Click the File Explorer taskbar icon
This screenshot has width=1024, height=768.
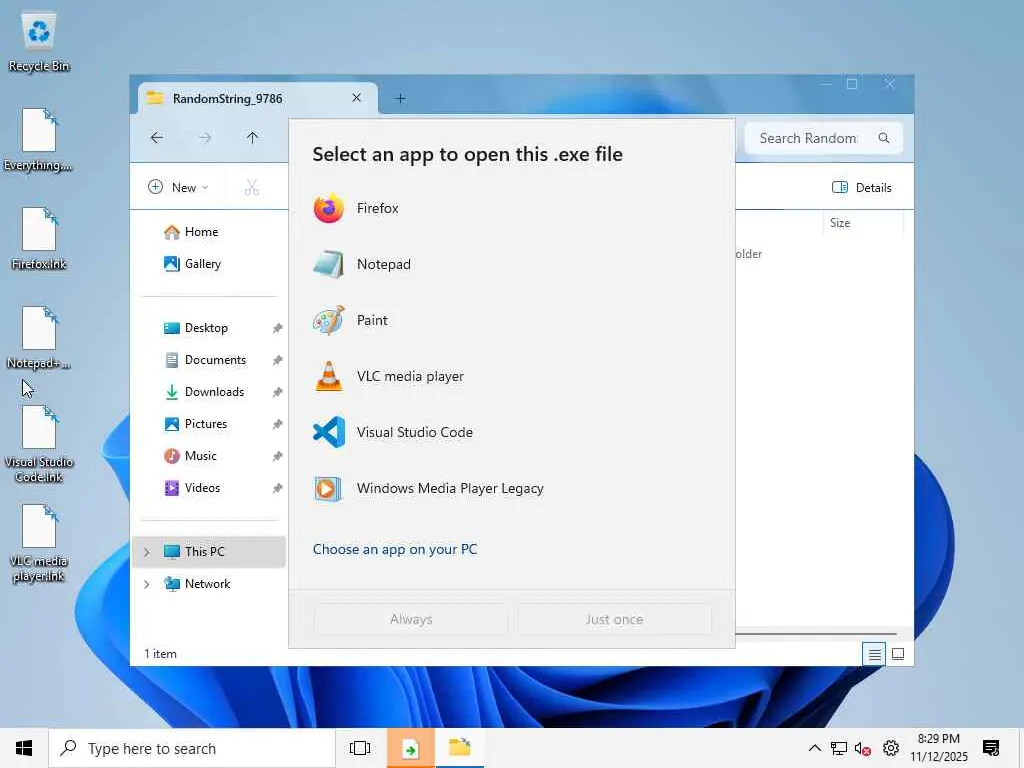click(460, 748)
